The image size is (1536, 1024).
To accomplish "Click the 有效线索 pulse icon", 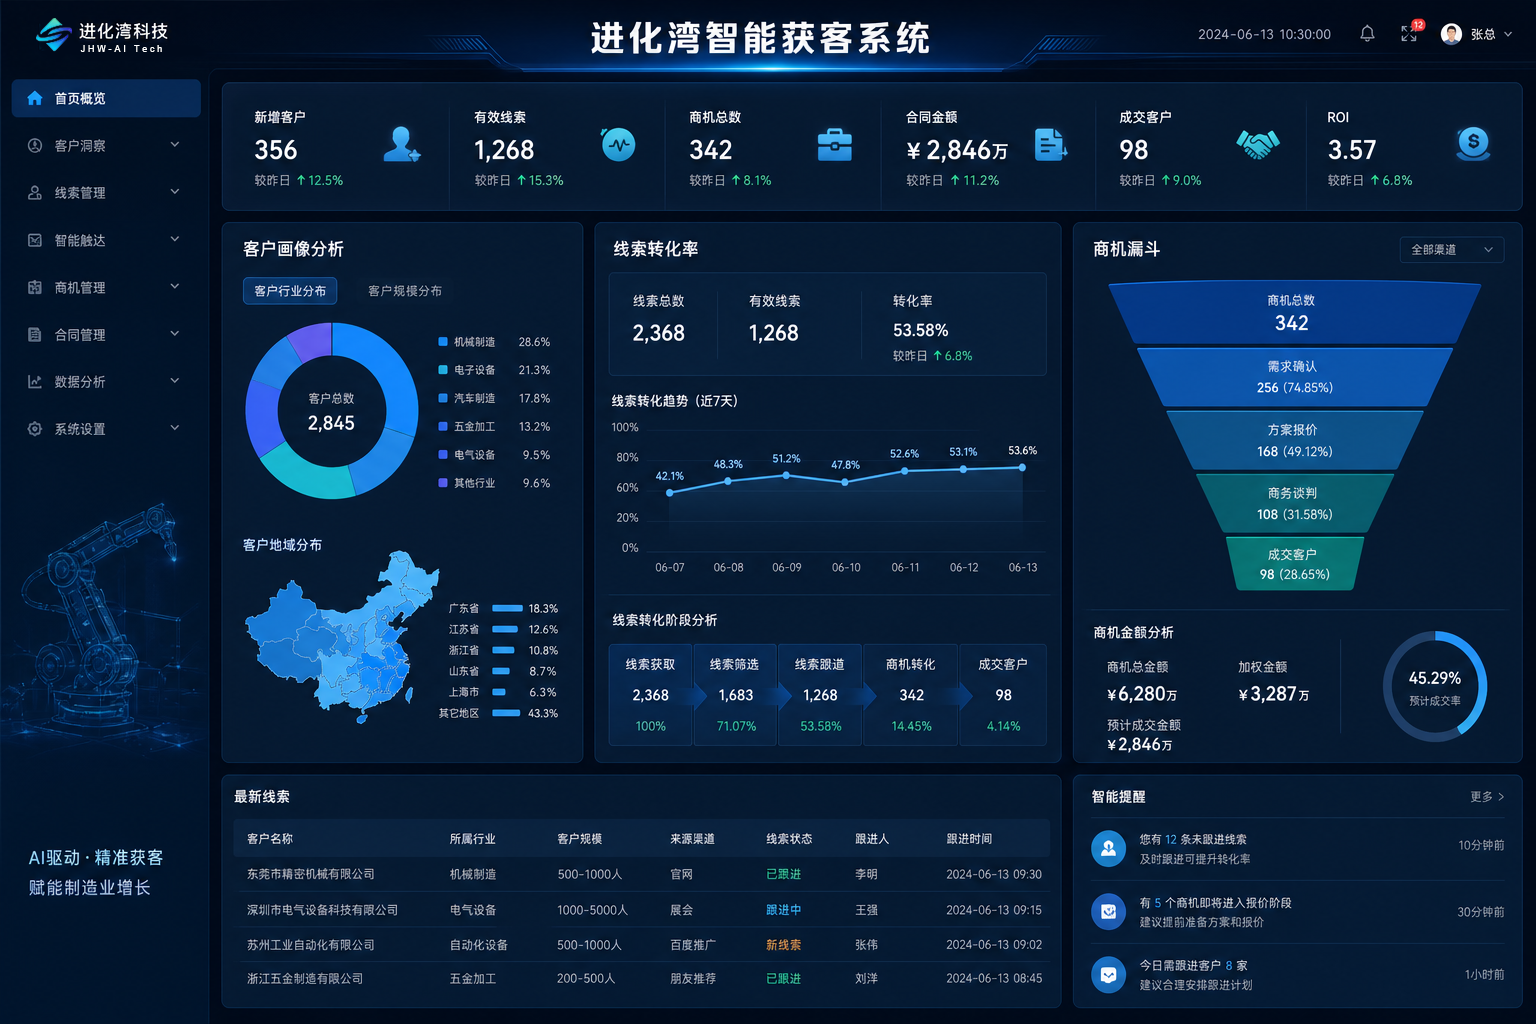I will [618, 145].
